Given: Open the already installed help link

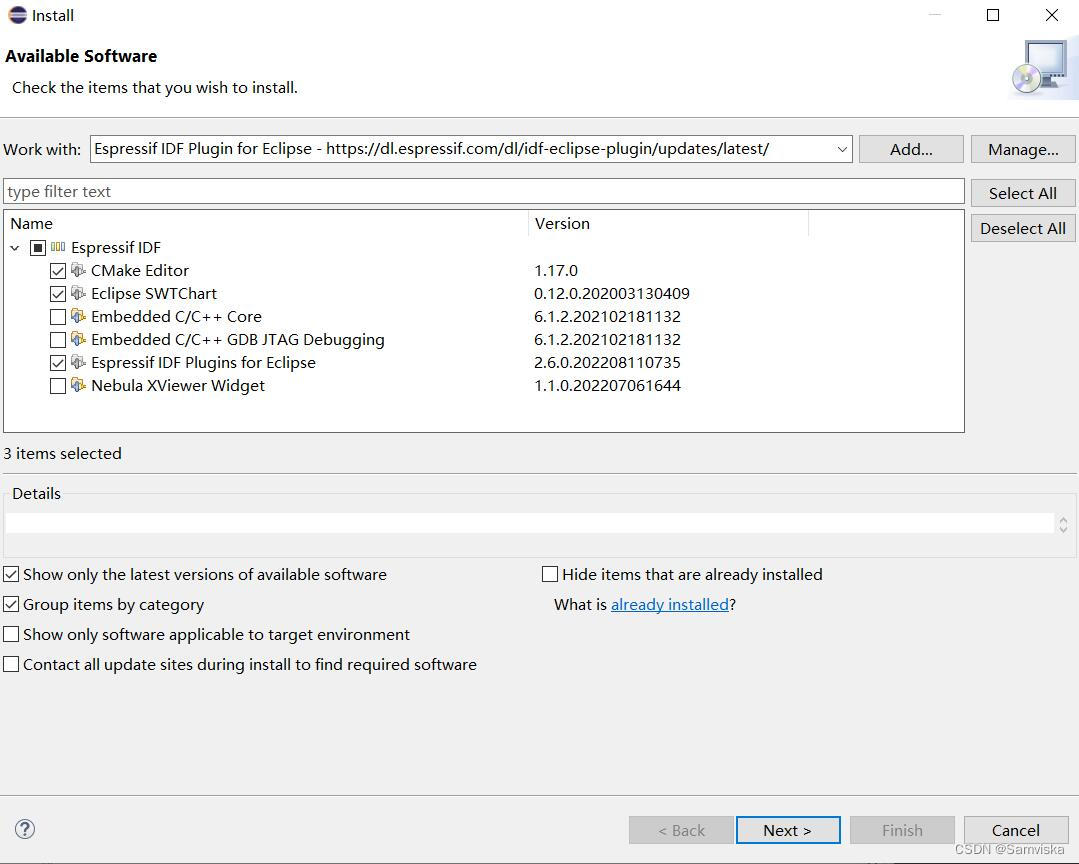Looking at the screenshot, I should pyautogui.click(x=669, y=604).
